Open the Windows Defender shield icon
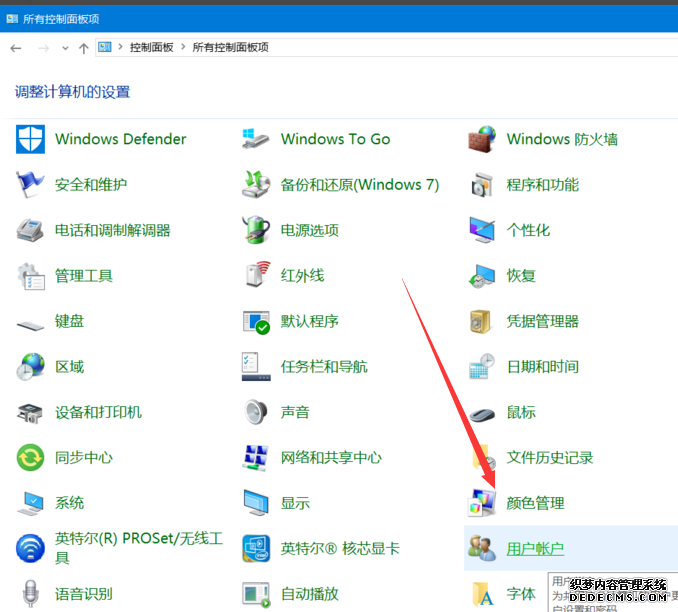This screenshot has width=678, height=612. tap(30, 139)
